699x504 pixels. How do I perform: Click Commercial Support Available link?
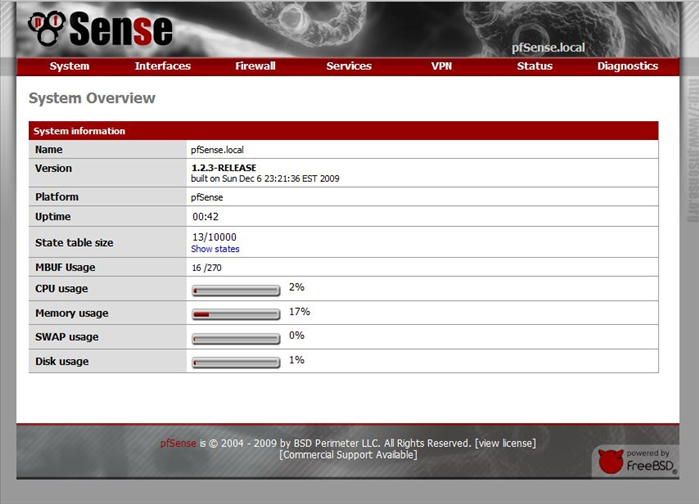(348, 455)
